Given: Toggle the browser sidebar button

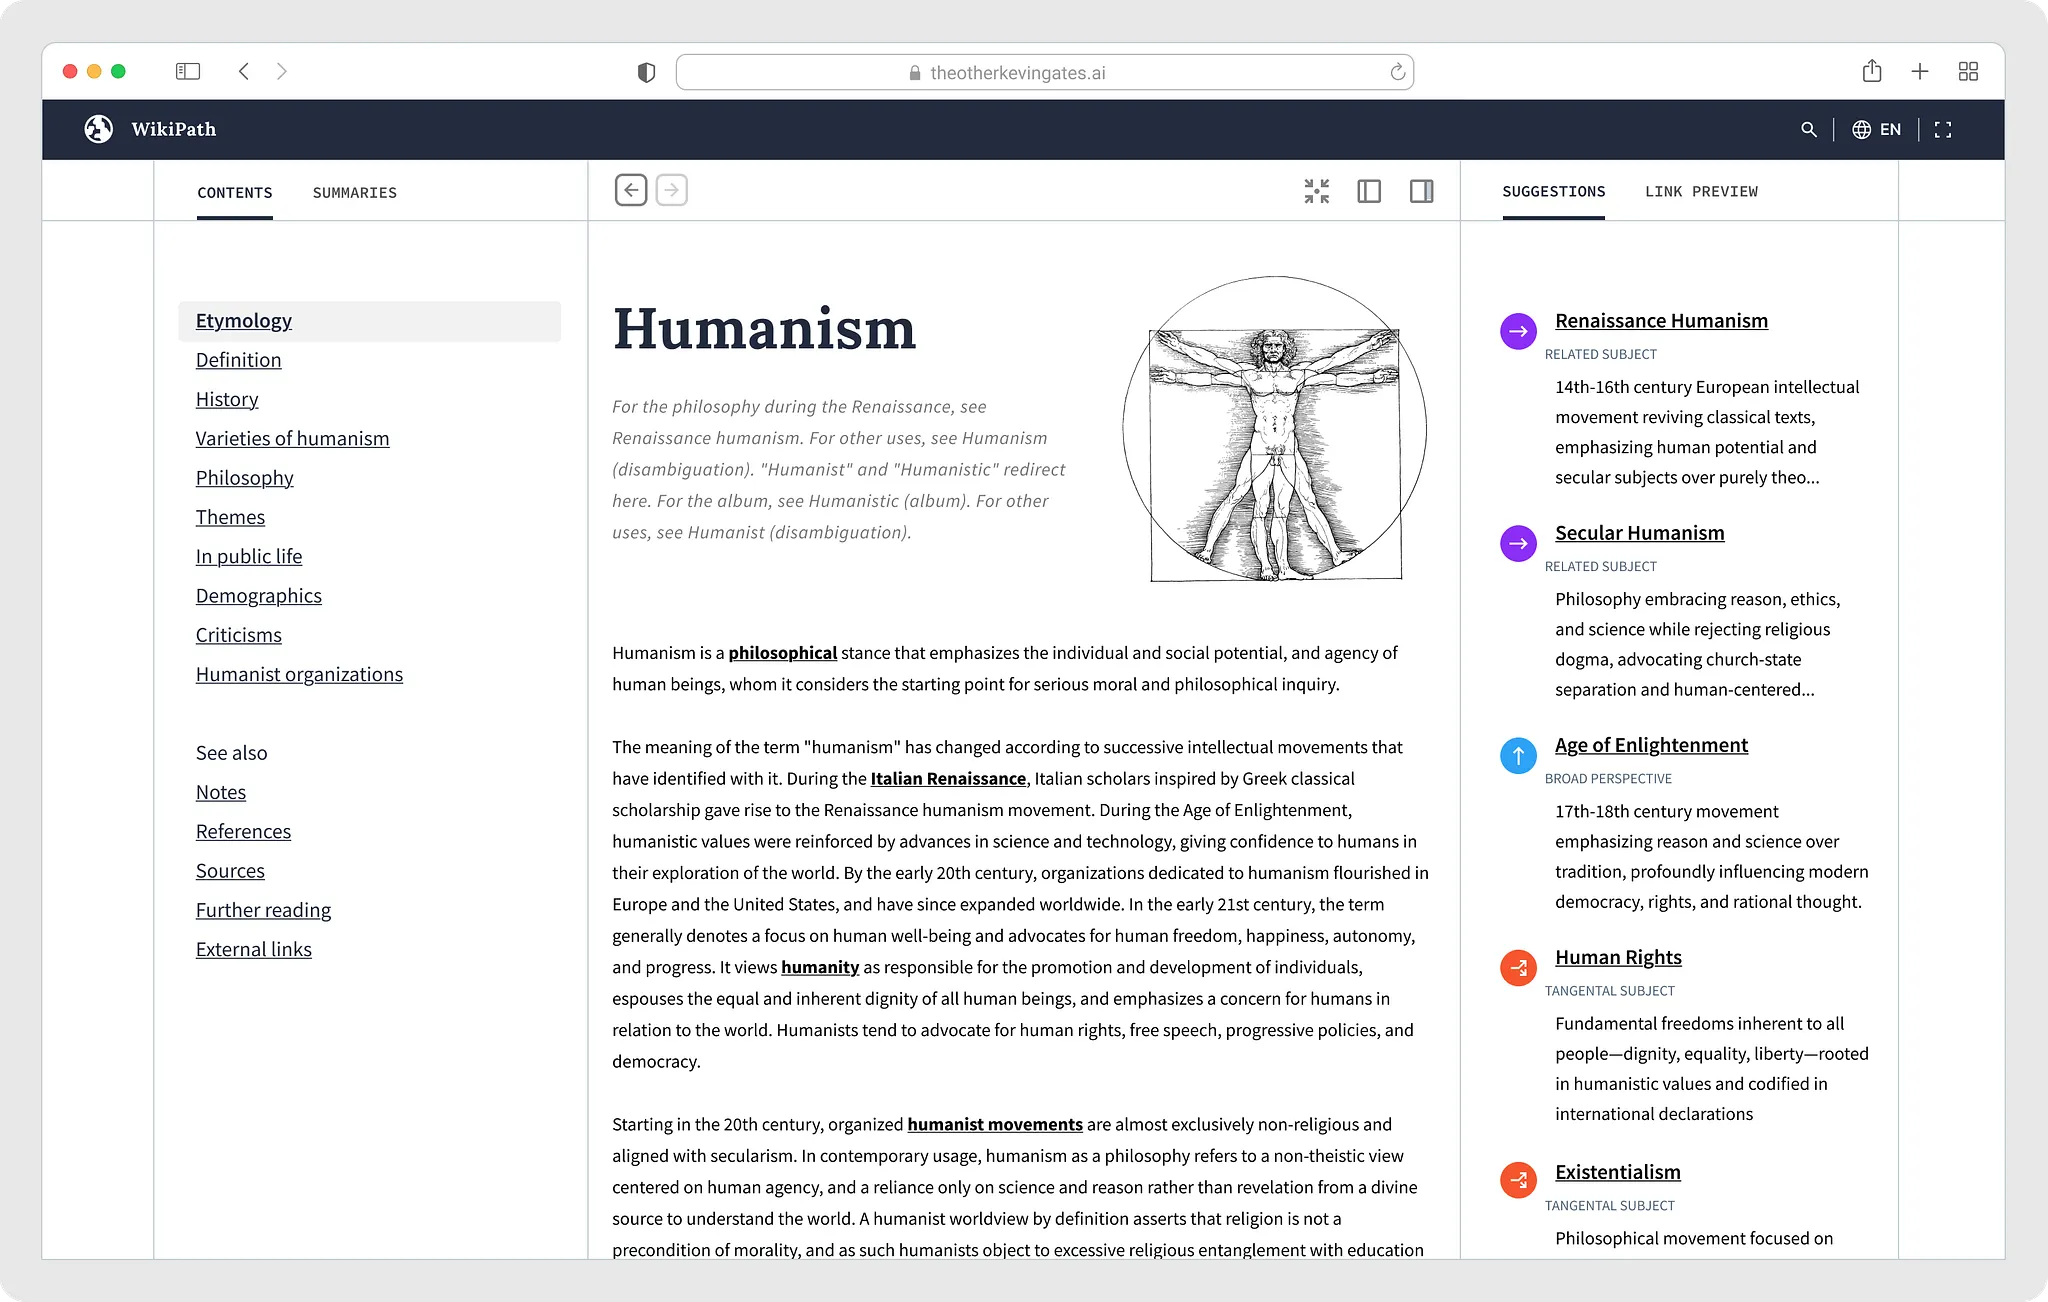Looking at the screenshot, I should coord(188,71).
